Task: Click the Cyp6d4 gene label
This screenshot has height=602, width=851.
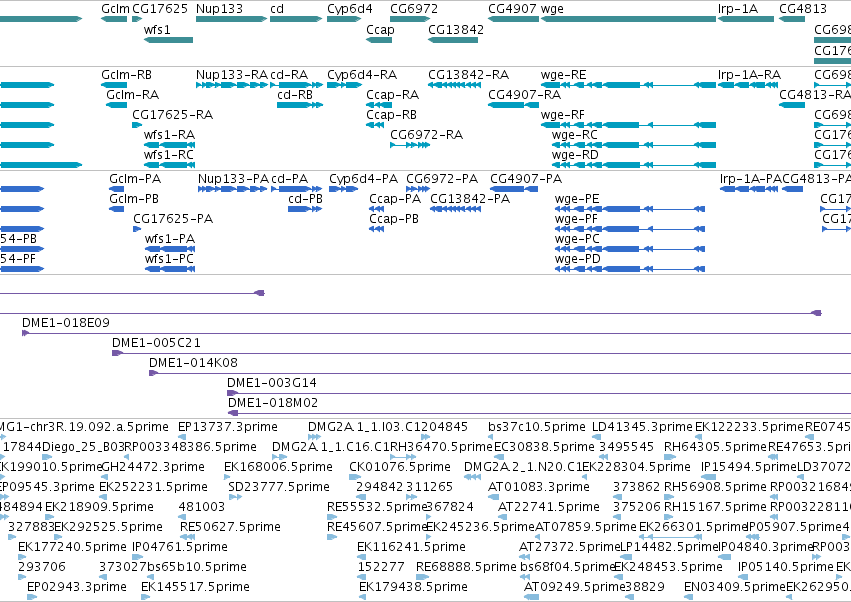Action: (x=350, y=9)
